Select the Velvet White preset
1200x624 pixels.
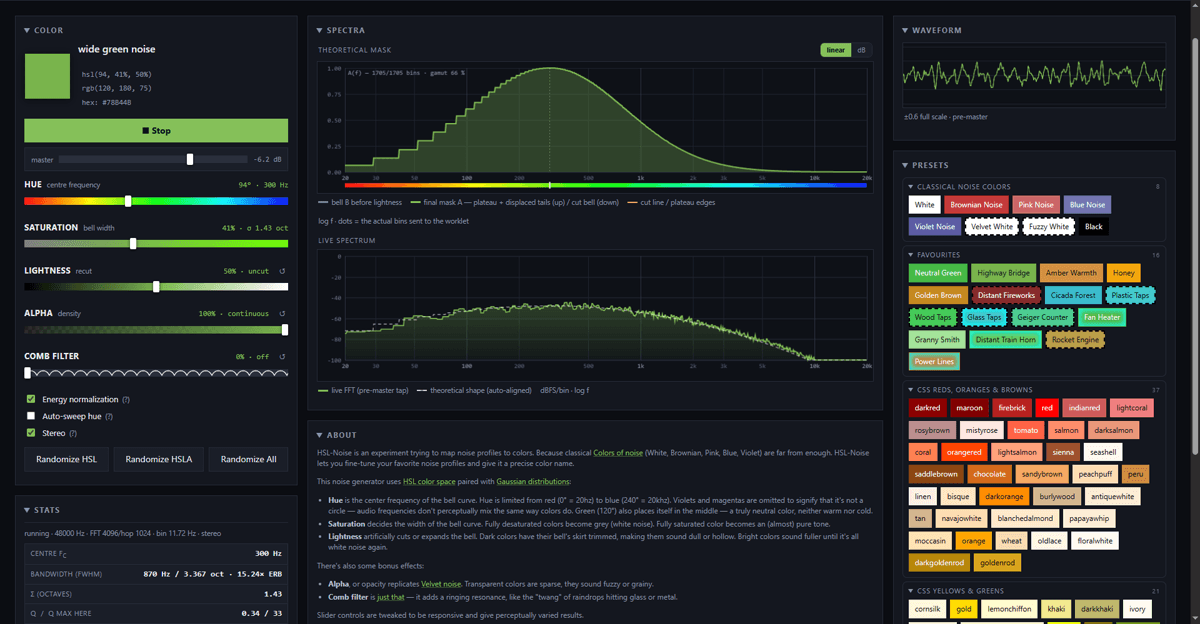990,227
